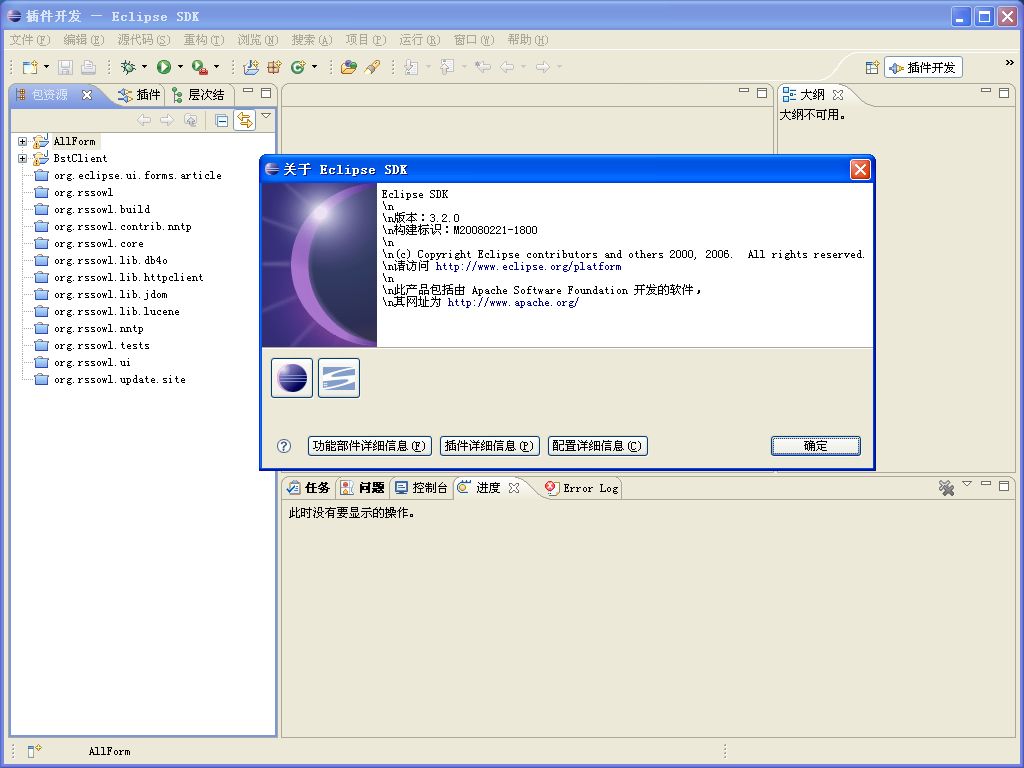Open the 运行 menu
Viewport: 1024px width, 768px height.
coord(420,40)
